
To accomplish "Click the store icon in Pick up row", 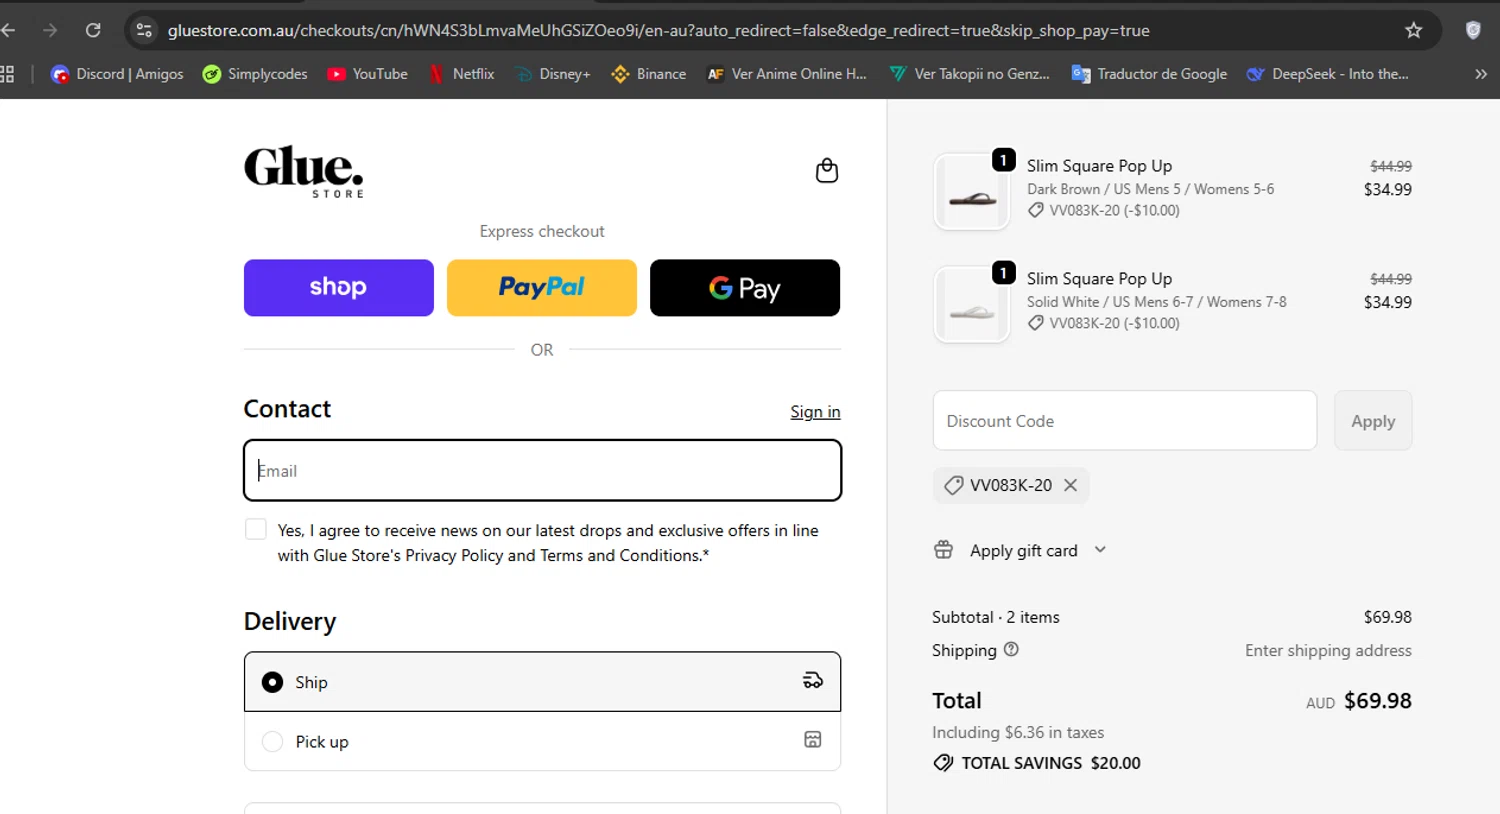I will click(x=813, y=740).
